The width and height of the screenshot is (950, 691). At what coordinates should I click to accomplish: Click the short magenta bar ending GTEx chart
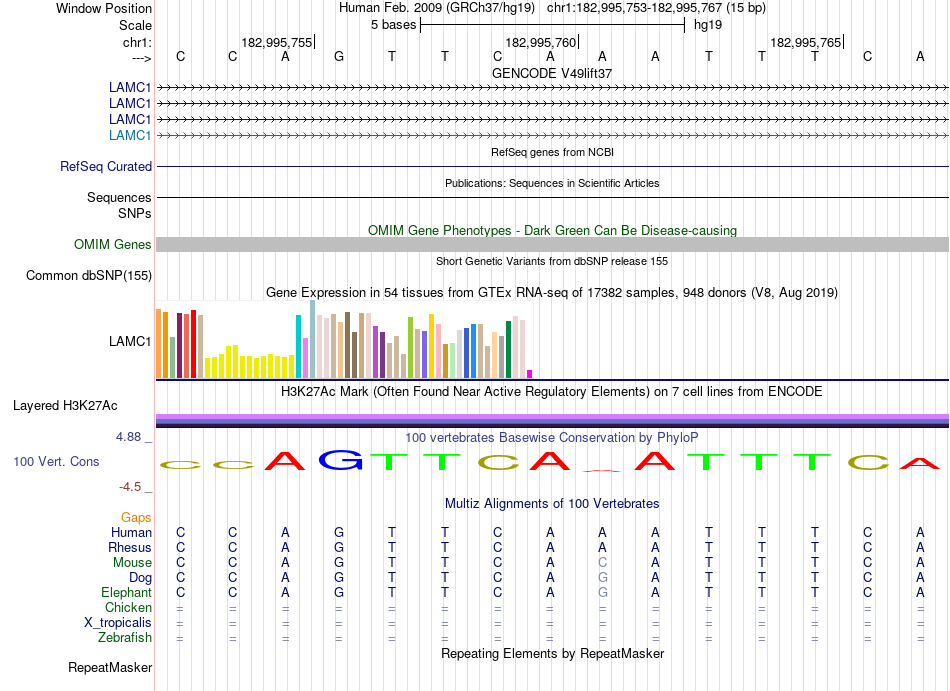[530, 374]
